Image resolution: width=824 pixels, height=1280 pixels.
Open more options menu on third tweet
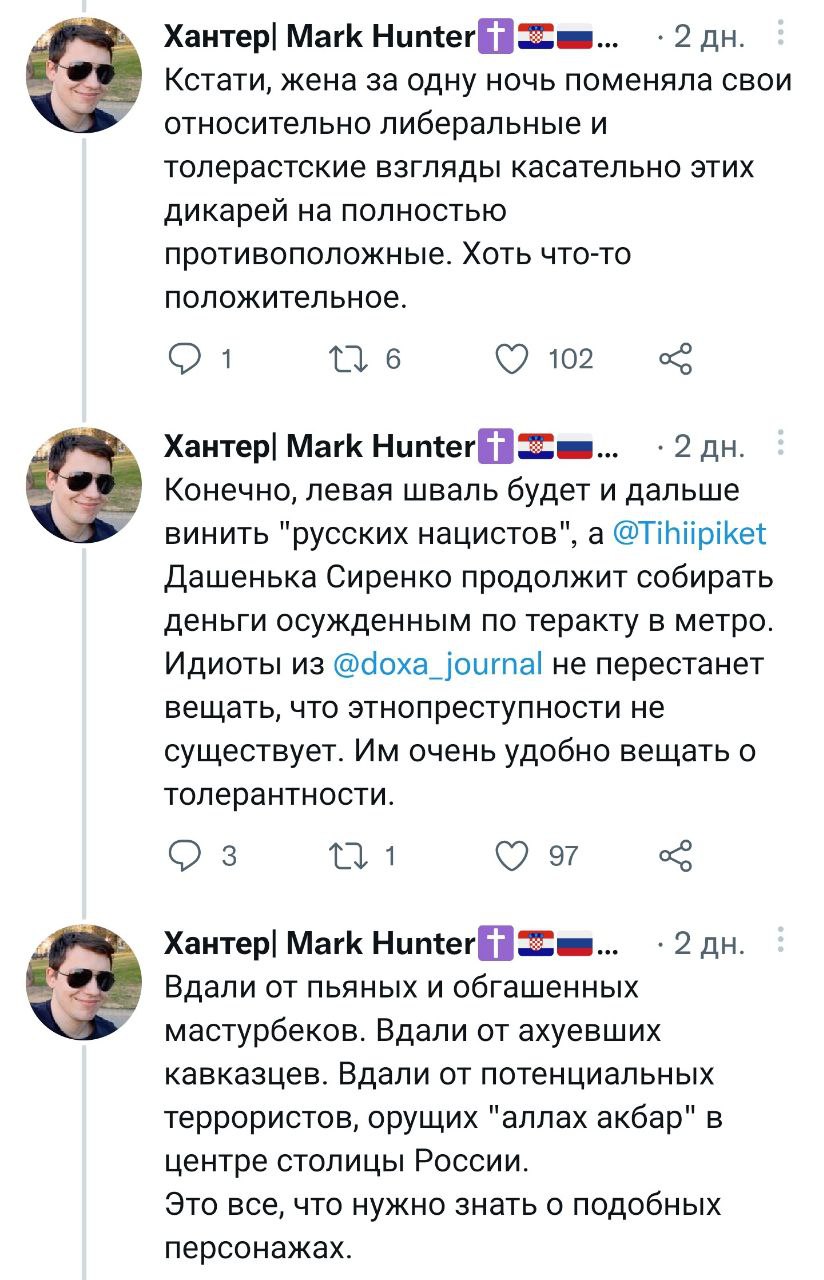pos(780,940)
